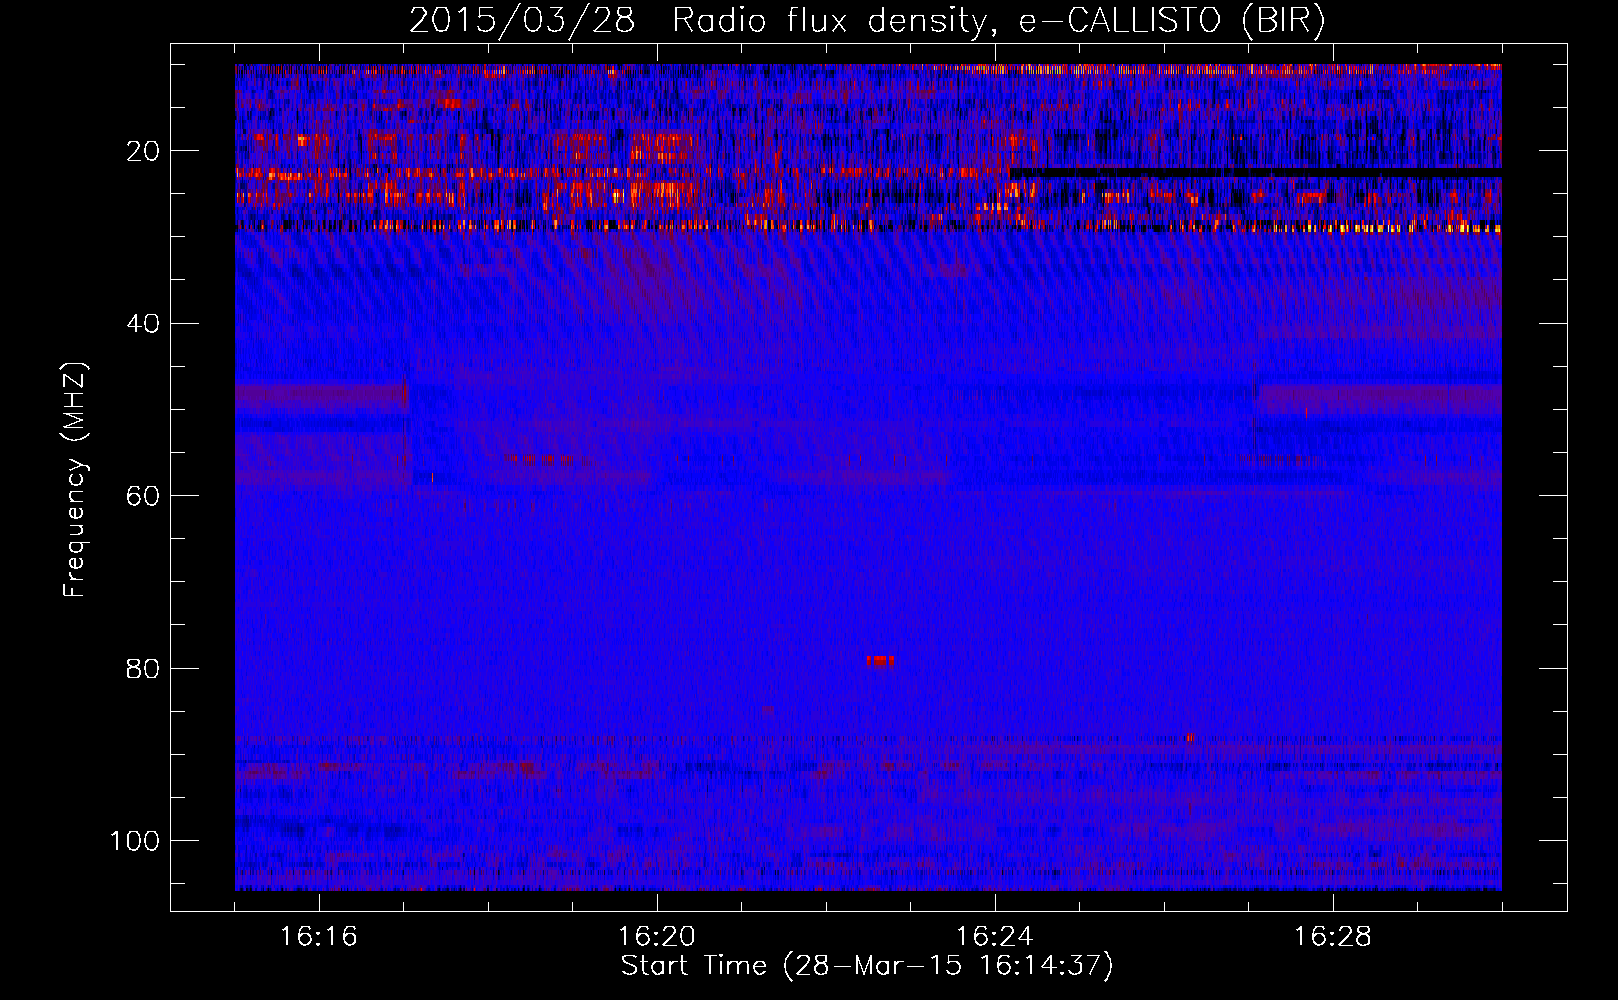1618x1000 pixels.
Task: Click the bright red burst near 80 MHz
Action: (x=880, y=661)
